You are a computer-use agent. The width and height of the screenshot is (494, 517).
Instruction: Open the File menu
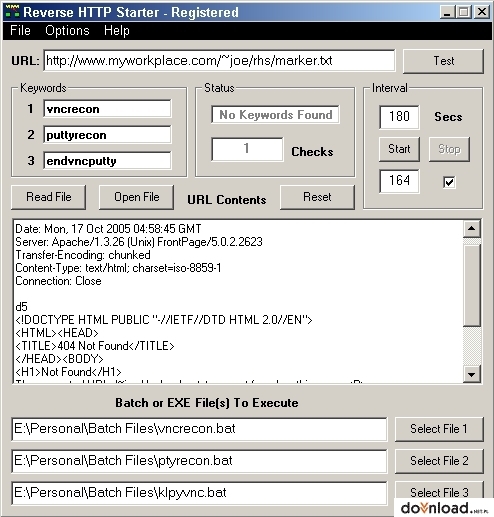pyautogui.click(x=20, y=31)
